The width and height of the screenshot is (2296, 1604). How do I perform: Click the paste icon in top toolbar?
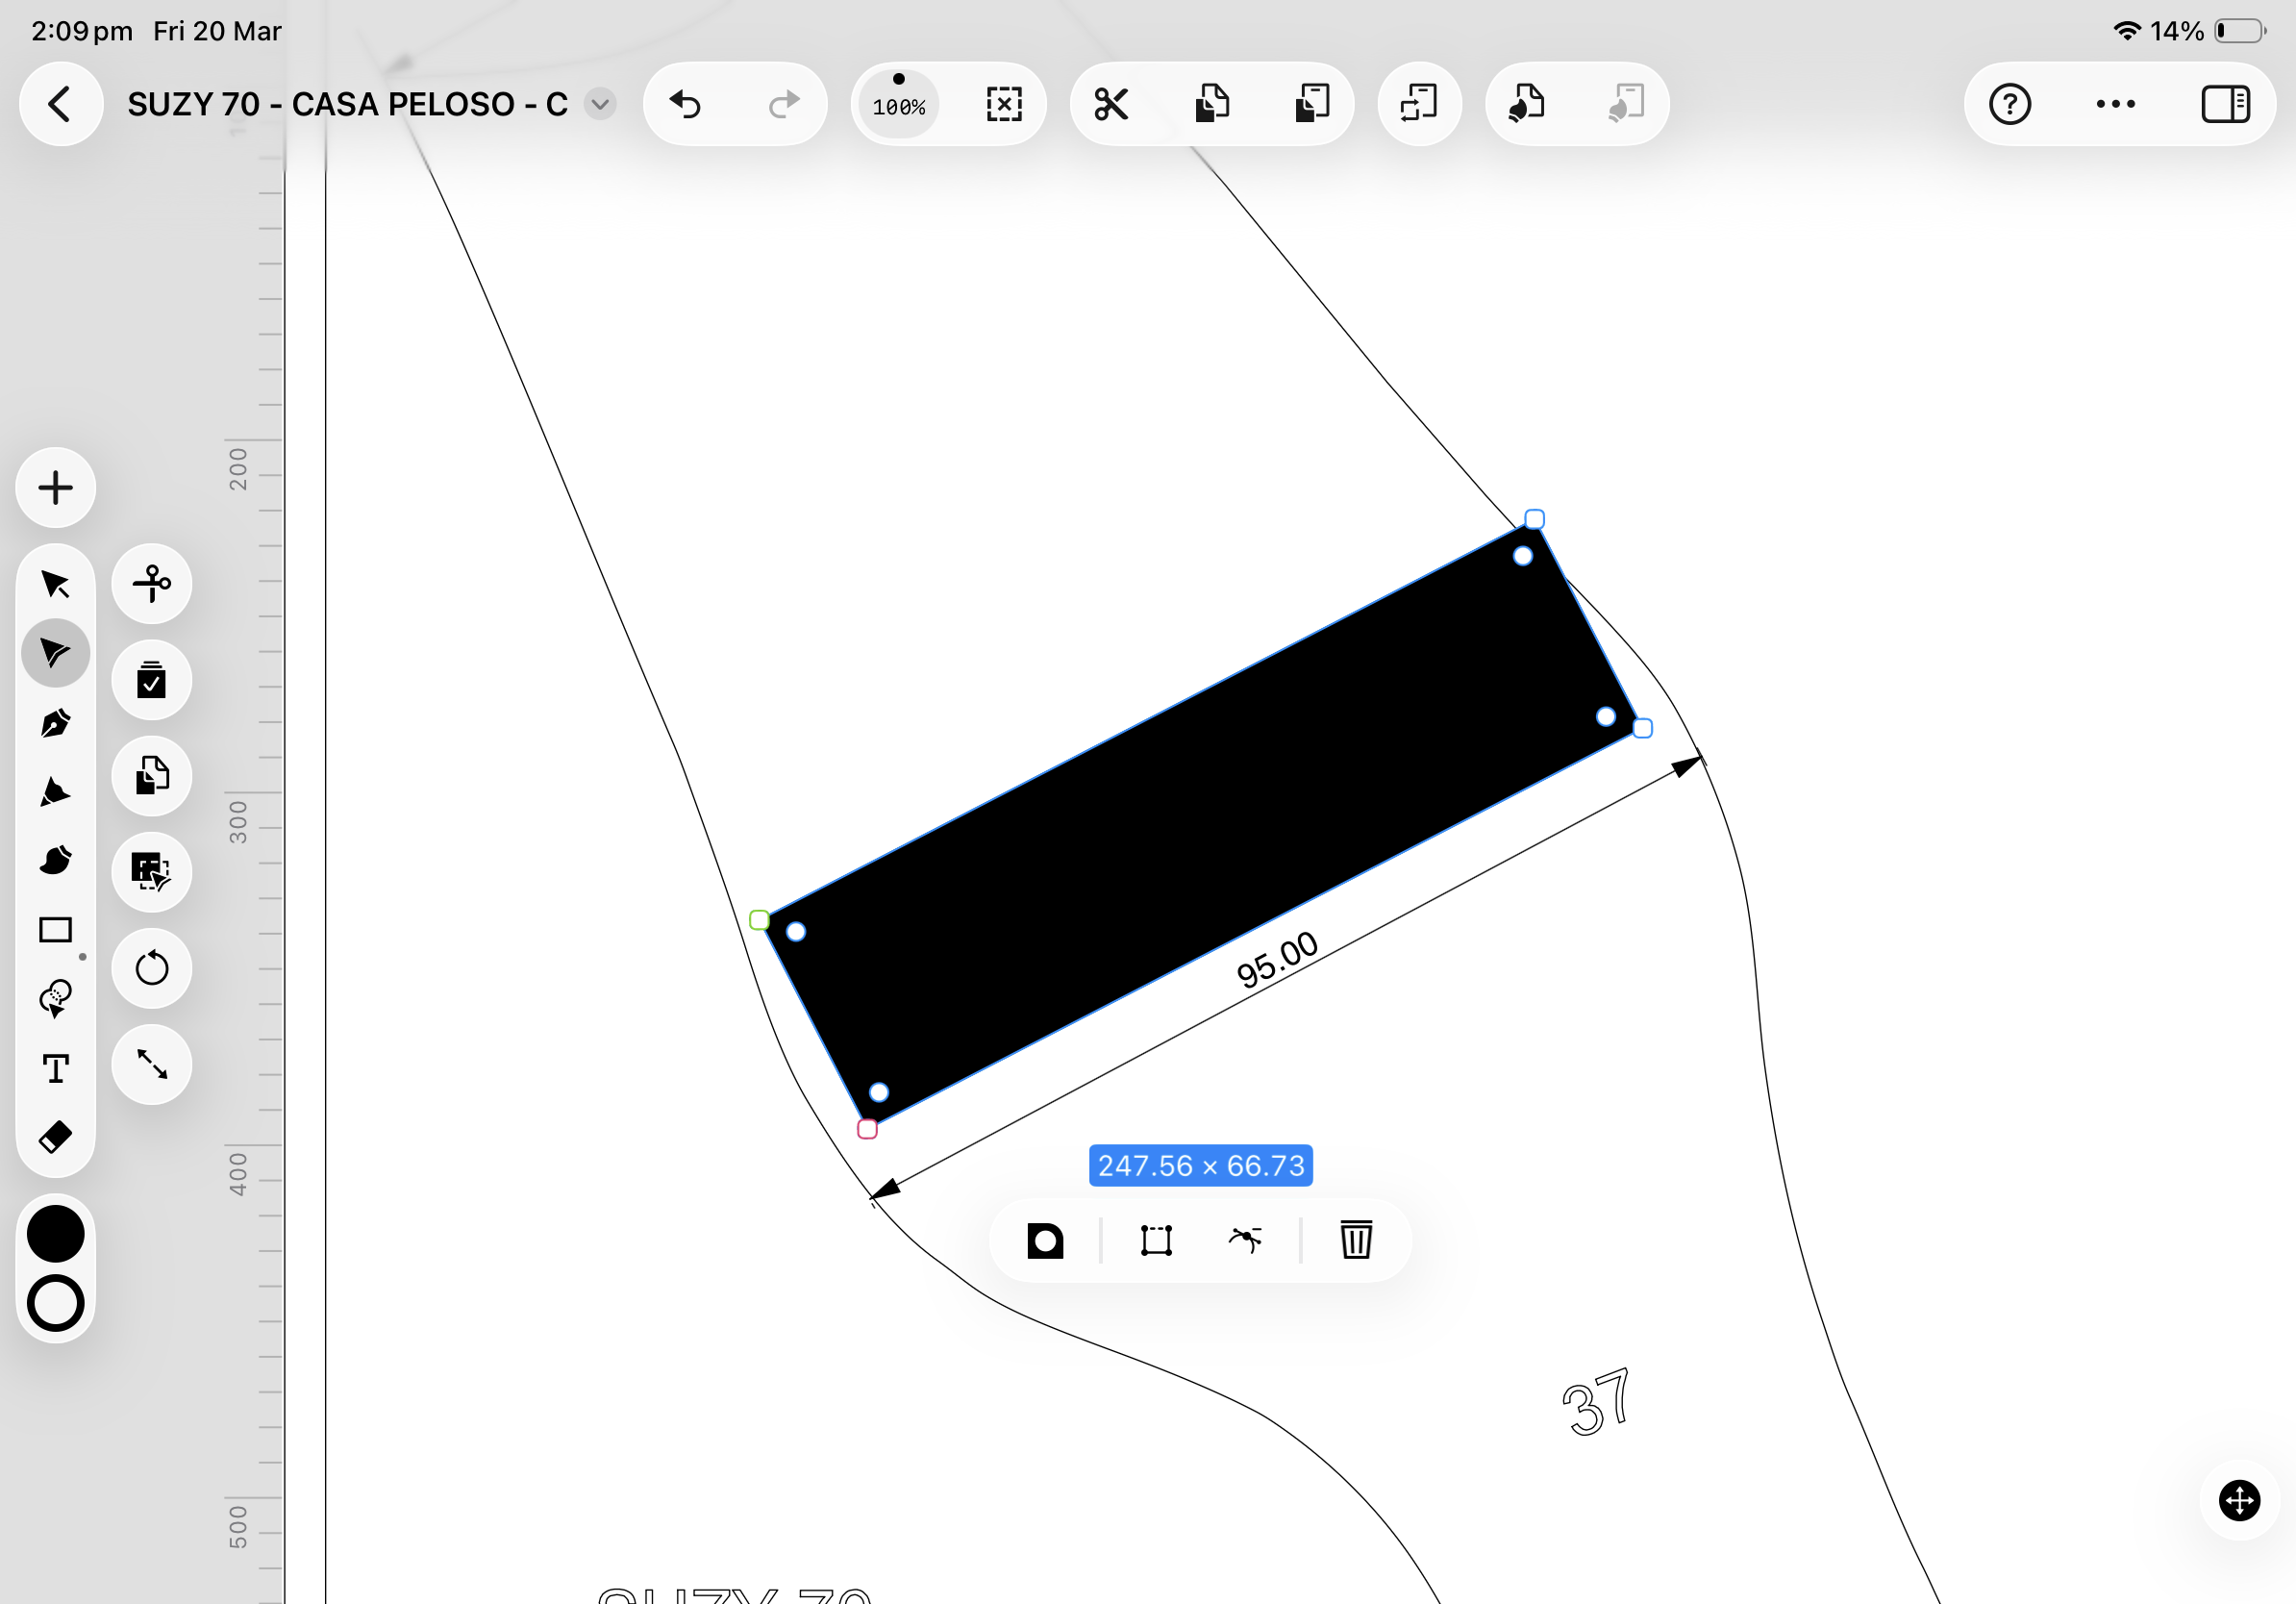(1312, 104)
